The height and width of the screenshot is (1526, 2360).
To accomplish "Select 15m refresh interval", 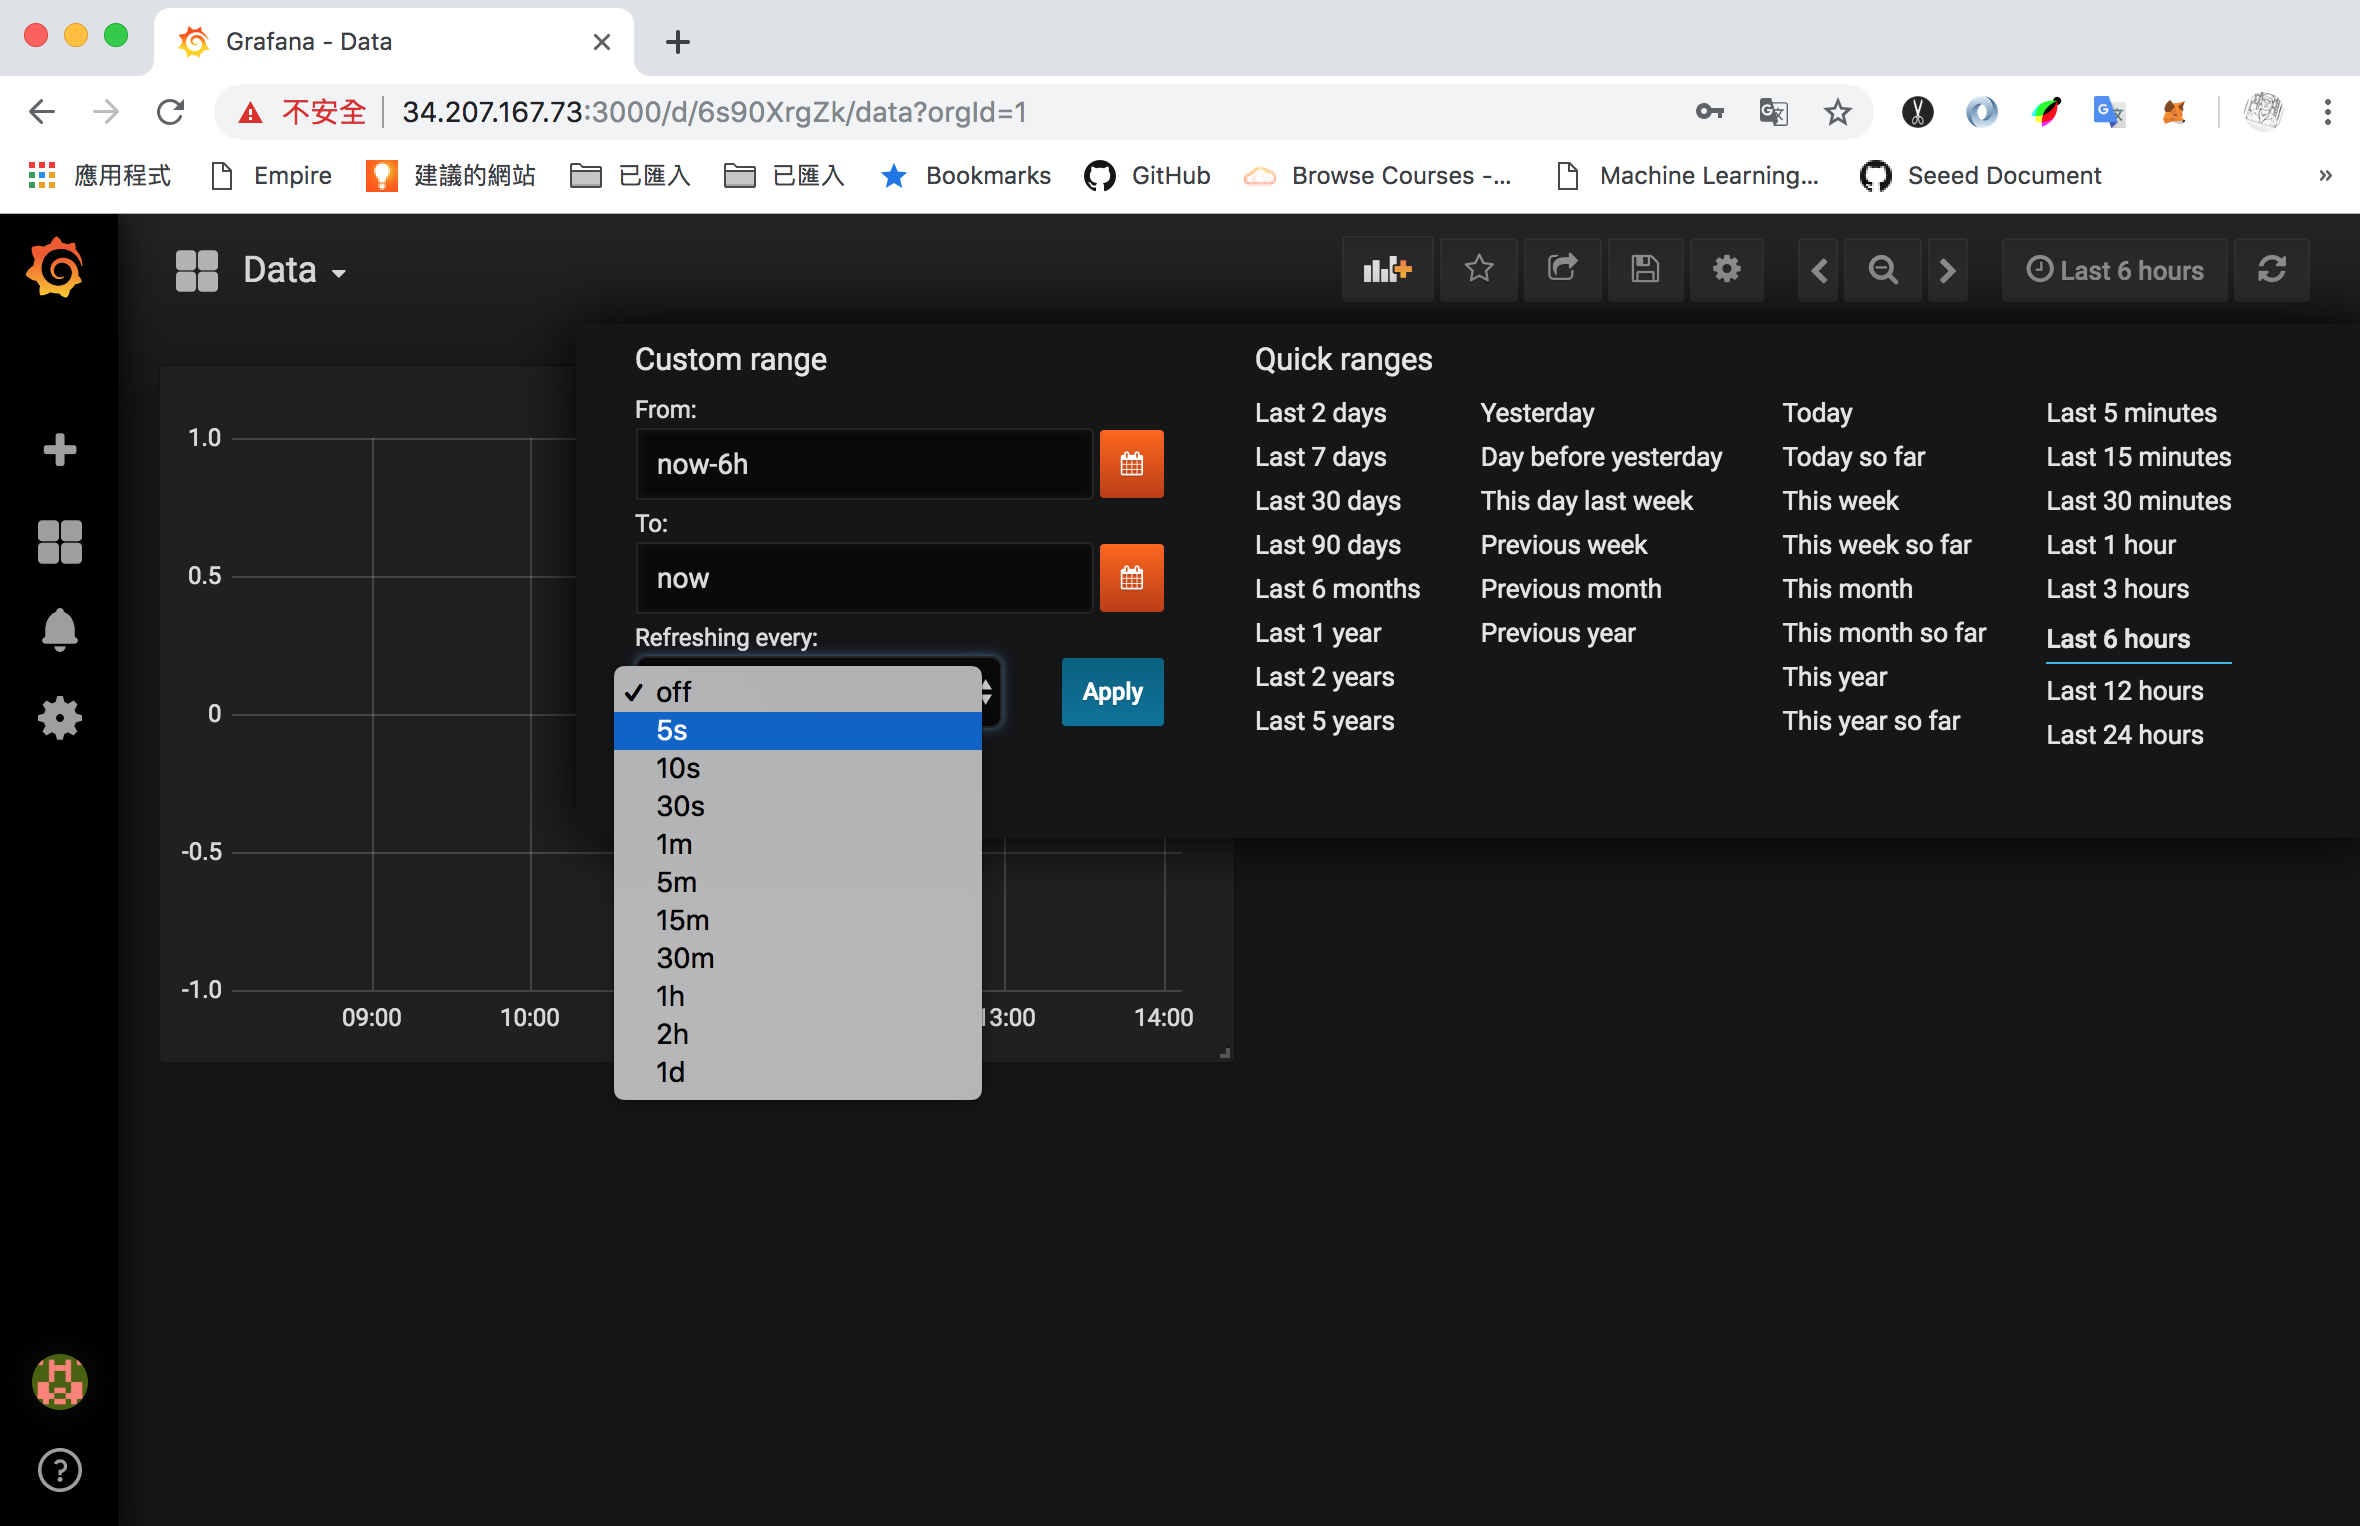I will (798, 921).
